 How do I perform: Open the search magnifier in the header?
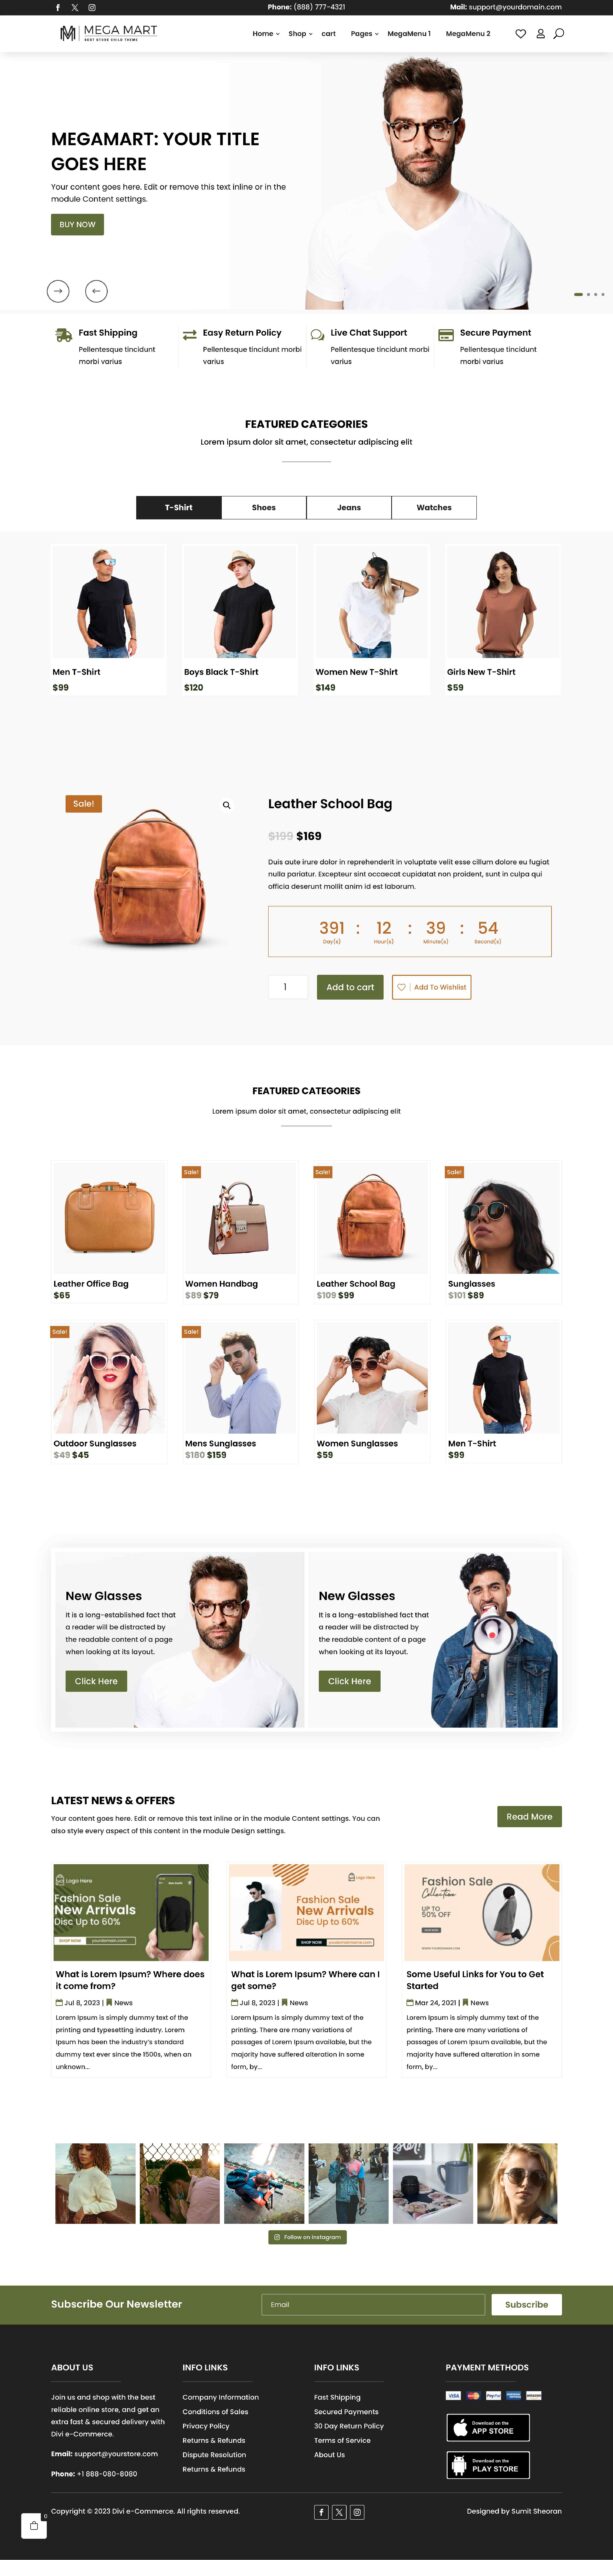coord(559,33)
